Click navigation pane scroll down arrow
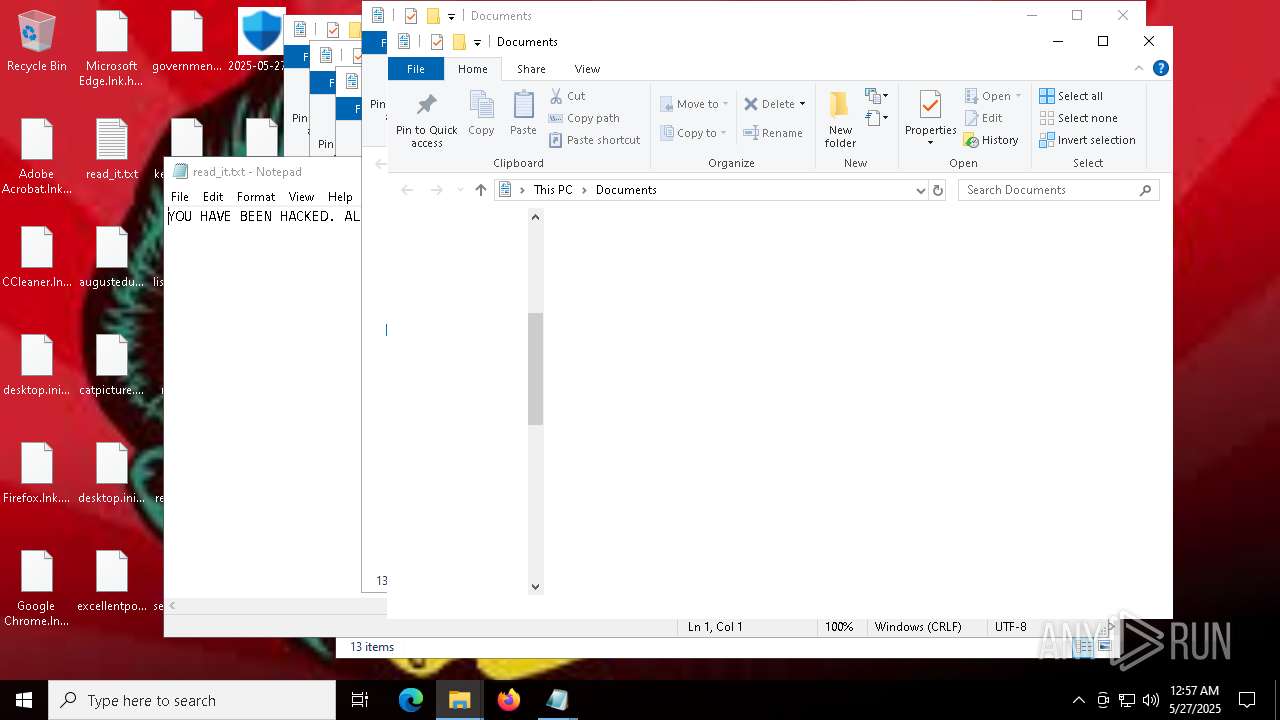The width and height of the screenshot is (1280, 720). [535, 587]
